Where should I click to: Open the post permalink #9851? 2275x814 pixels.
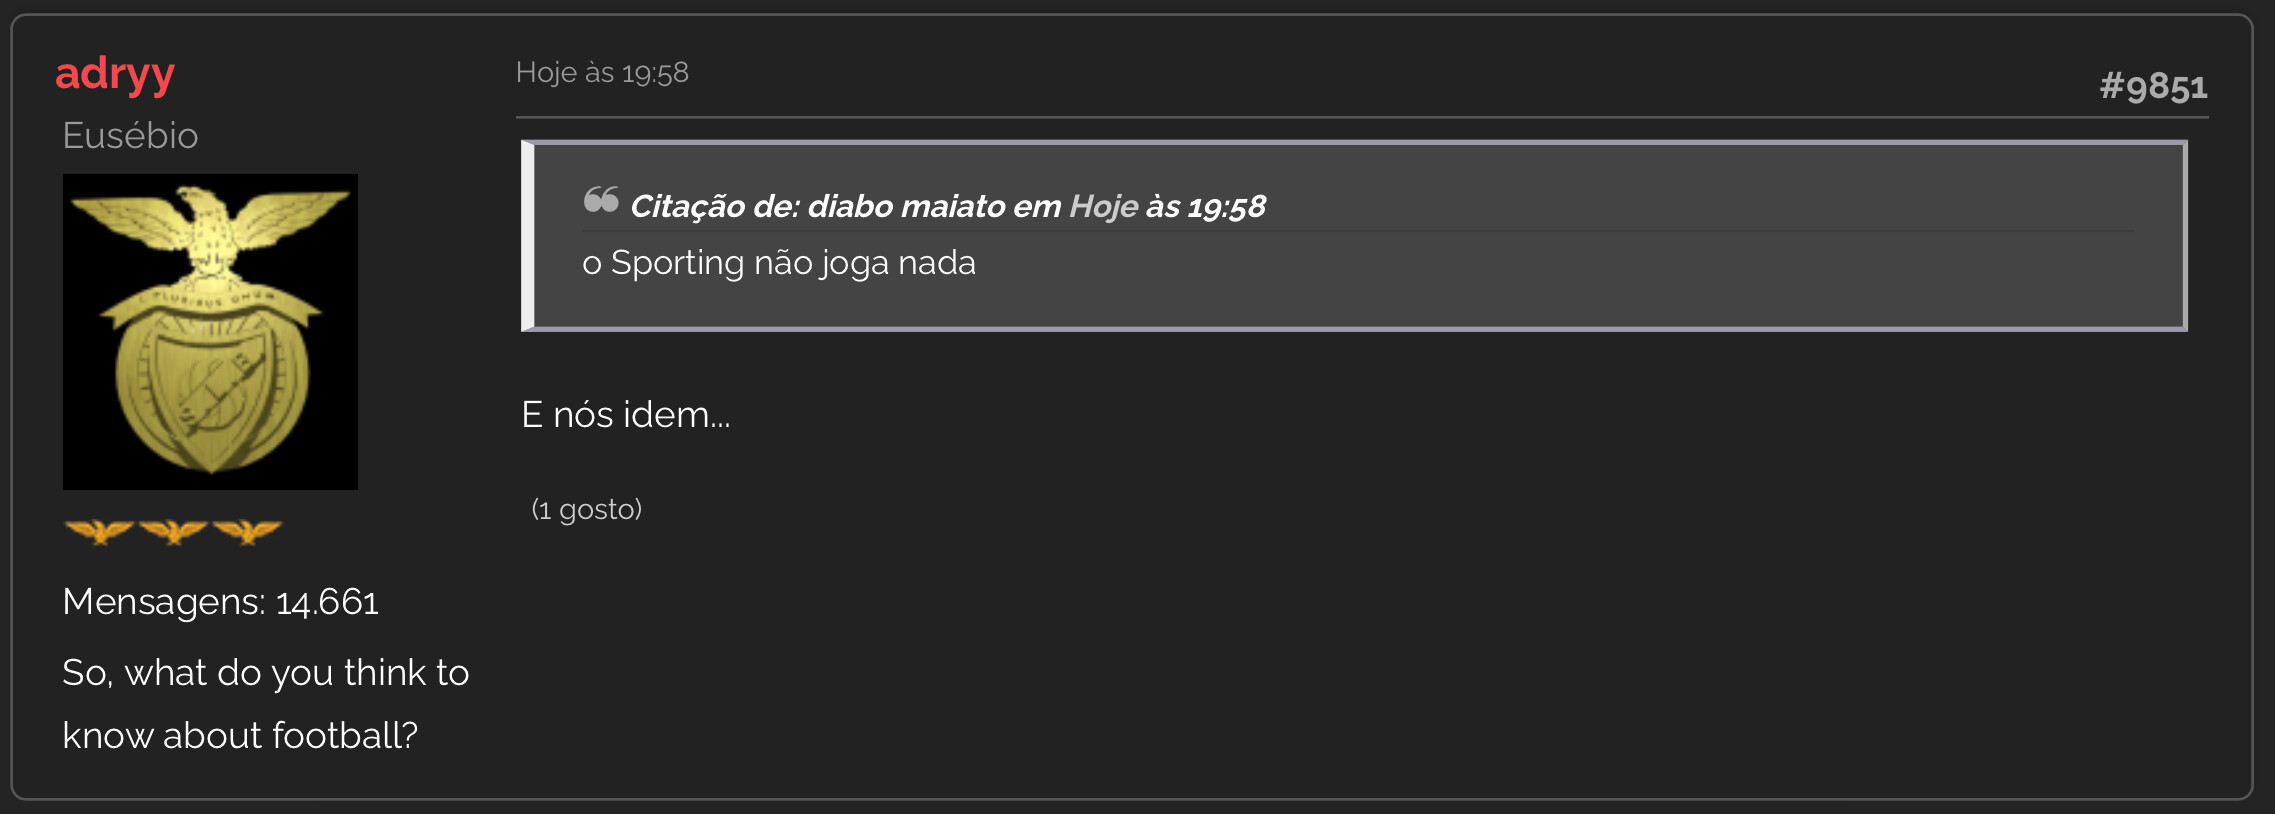[x=2153, y=86]
